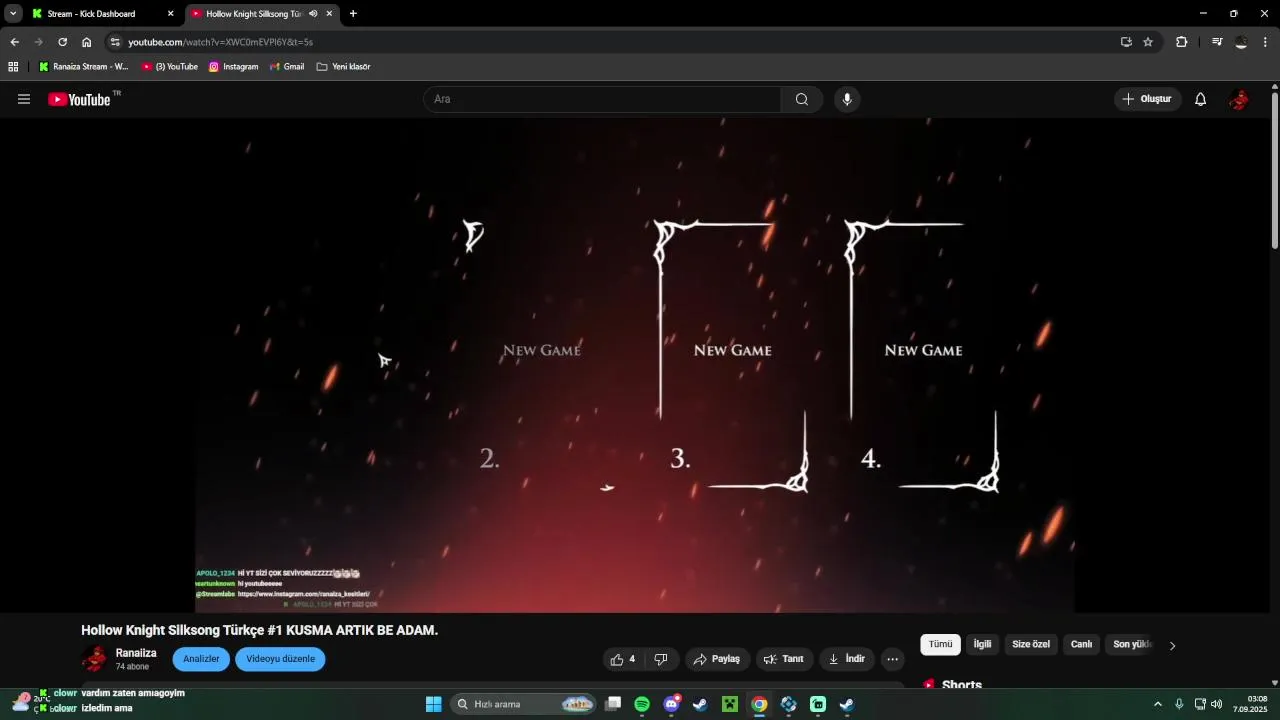Open tab search dropdown arrow

pos(13,14)
